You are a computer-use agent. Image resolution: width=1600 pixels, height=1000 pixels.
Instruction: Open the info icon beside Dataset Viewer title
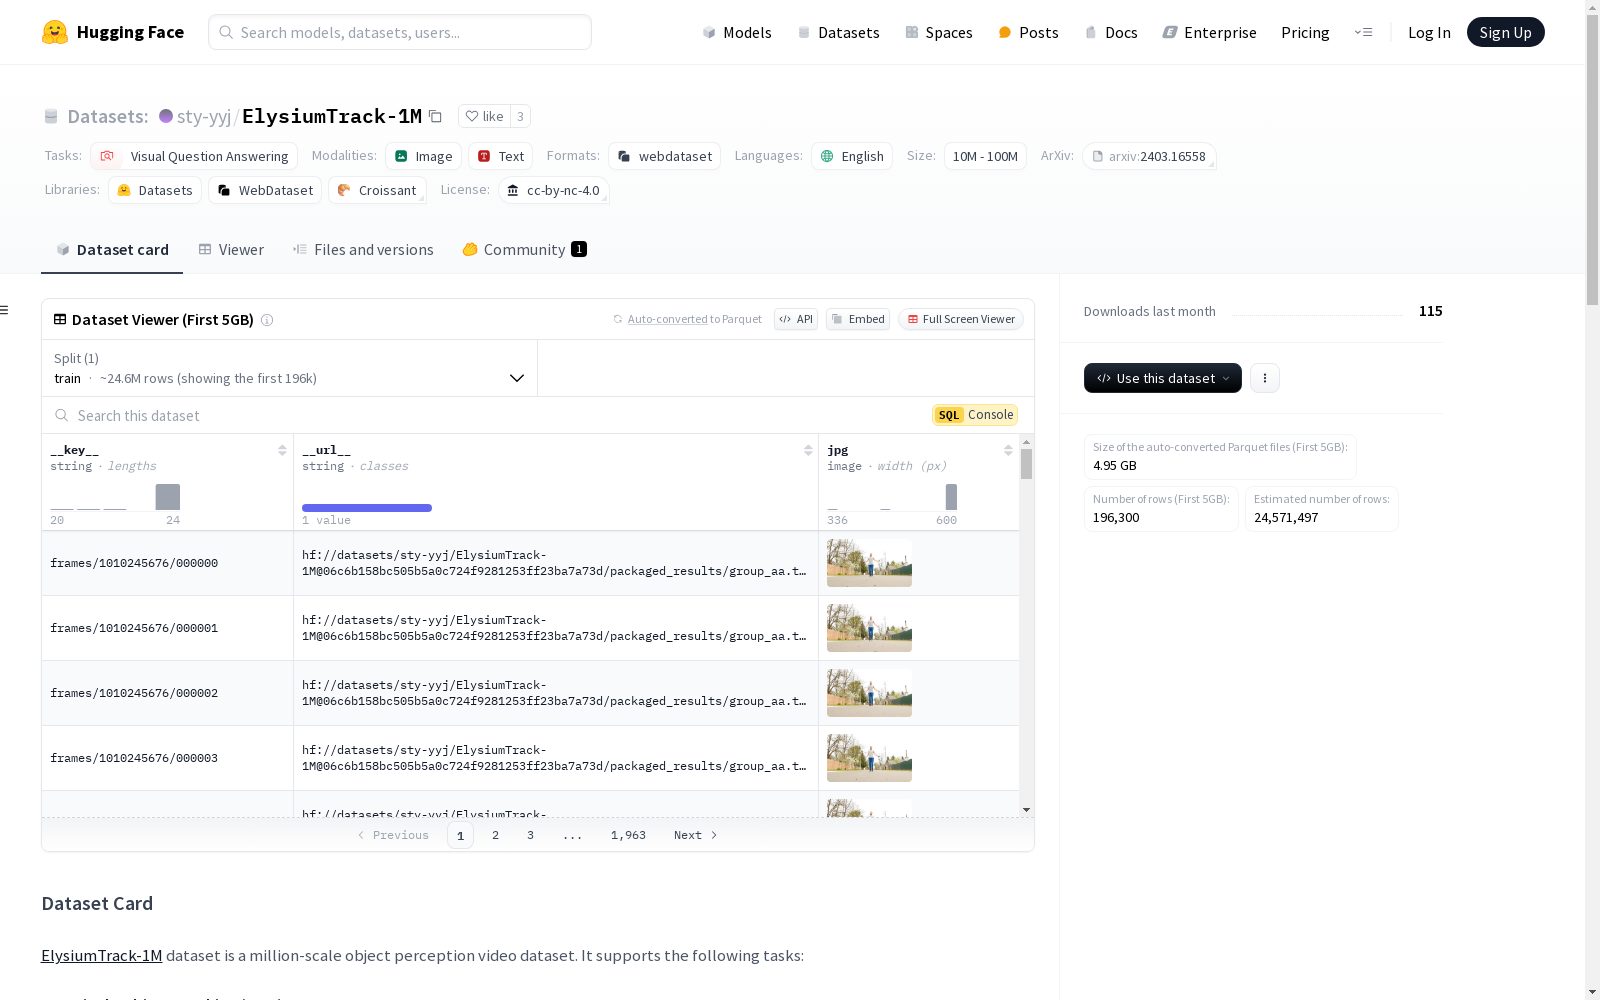(x=267, y=320)
